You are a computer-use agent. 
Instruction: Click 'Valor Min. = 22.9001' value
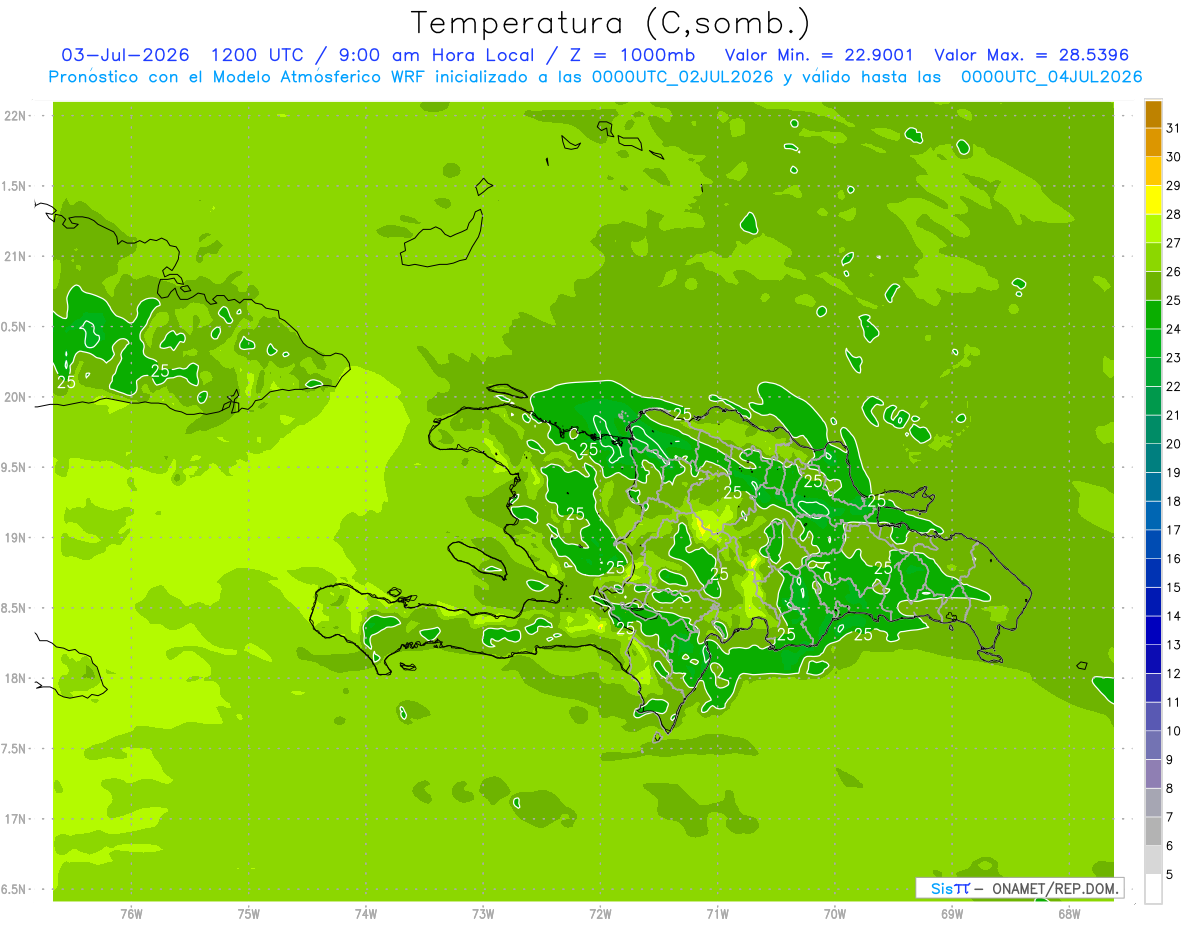[x=819, y=55]
